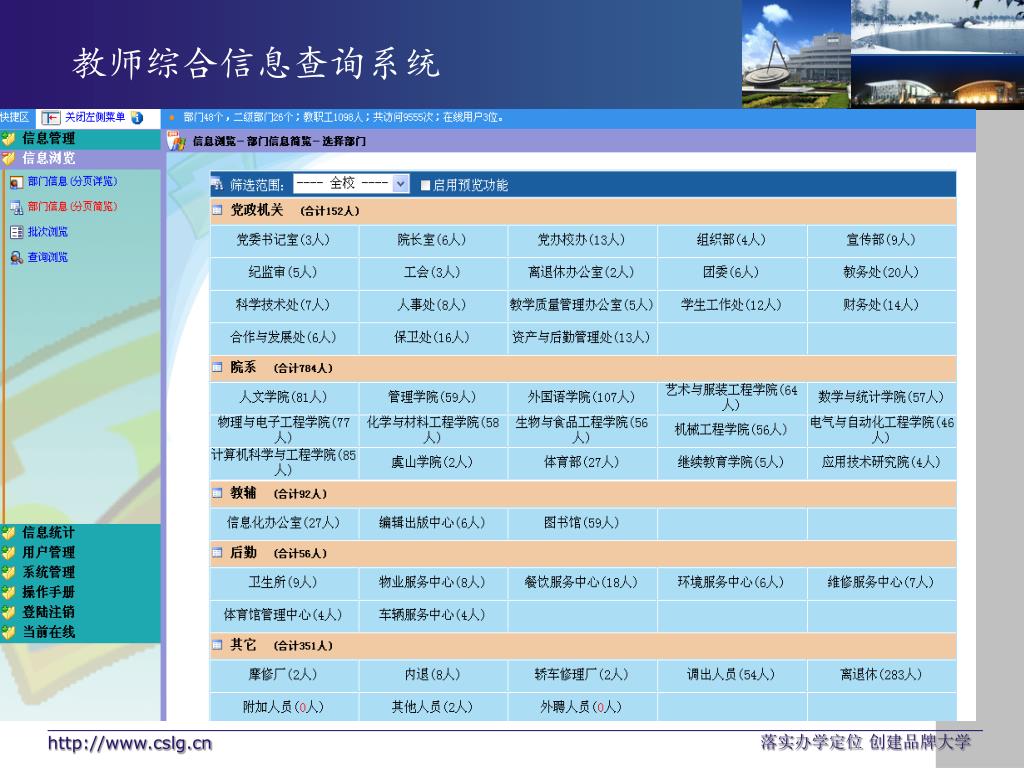Select 离退休(283人)
The image size is (1024, 768).
click(x=881, y=675)
